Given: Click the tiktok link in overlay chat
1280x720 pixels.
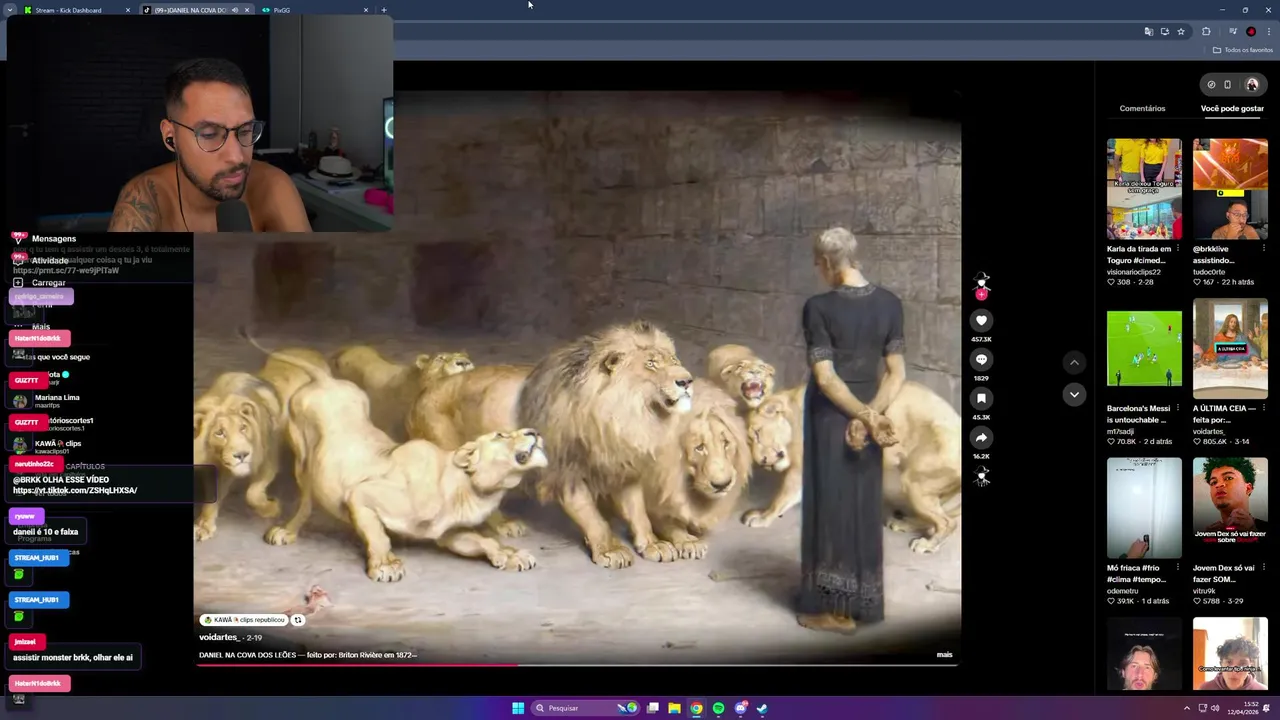Looking at the screenshot, I should point(75,491).
